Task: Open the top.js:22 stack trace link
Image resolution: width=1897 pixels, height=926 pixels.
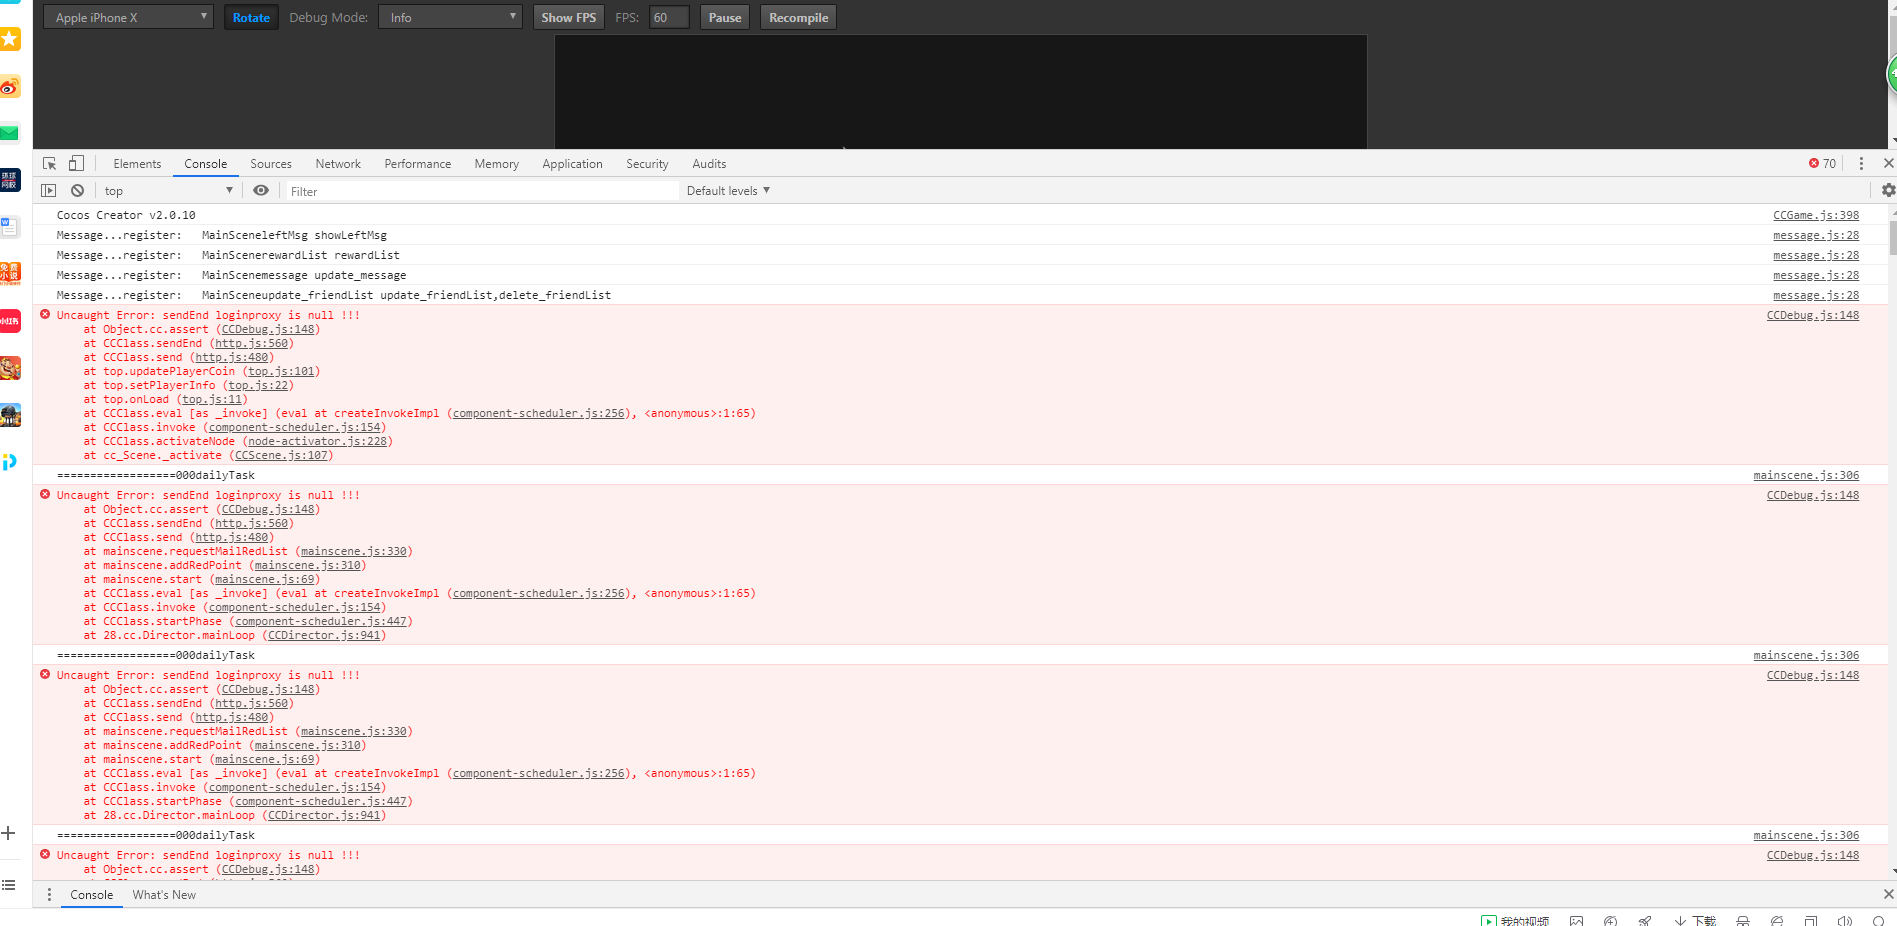Action: pos(258,385)
